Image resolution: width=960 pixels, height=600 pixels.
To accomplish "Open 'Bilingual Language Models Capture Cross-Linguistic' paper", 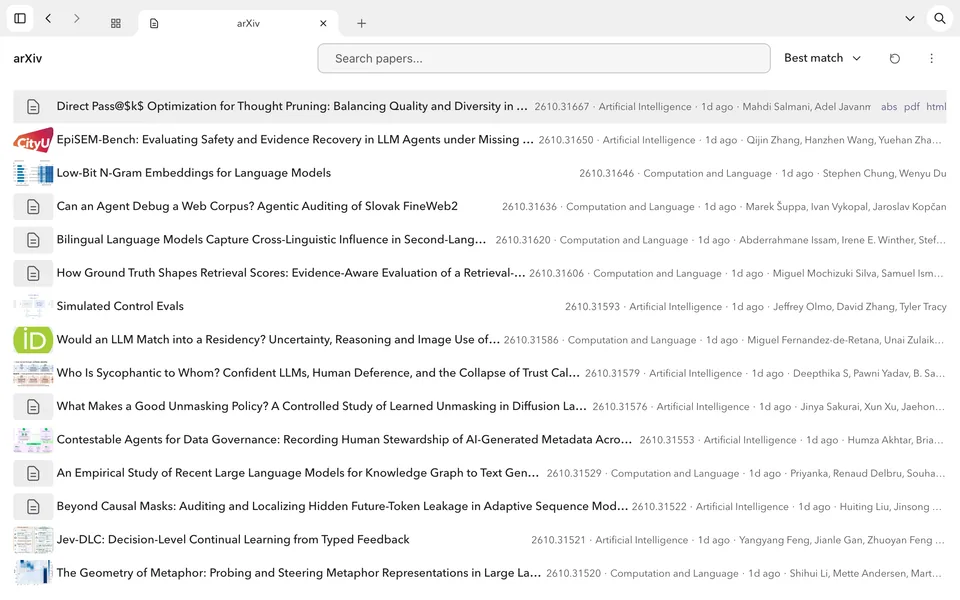I will coord(271,240).
